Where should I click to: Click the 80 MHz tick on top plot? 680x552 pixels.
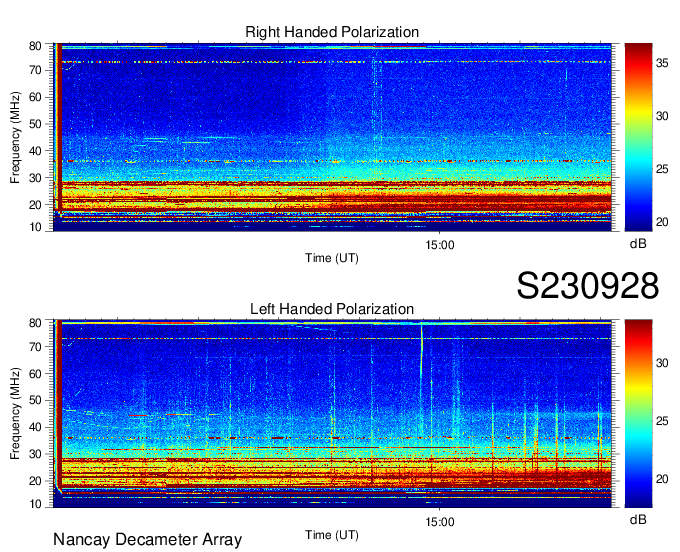point(35,46)
